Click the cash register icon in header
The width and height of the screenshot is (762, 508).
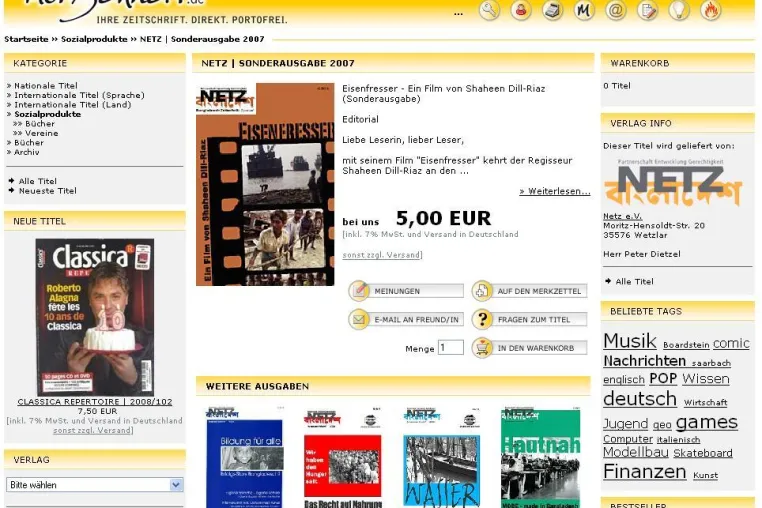(552, 10)
